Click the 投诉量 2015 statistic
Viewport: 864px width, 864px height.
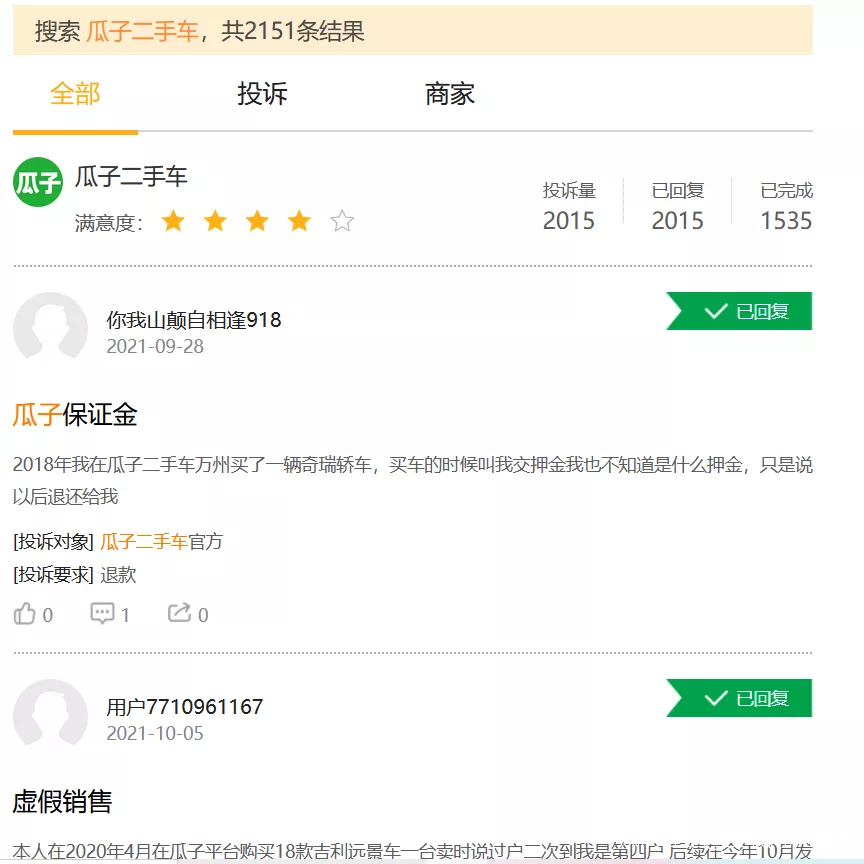pyautogui.click(x=569, y=207)
